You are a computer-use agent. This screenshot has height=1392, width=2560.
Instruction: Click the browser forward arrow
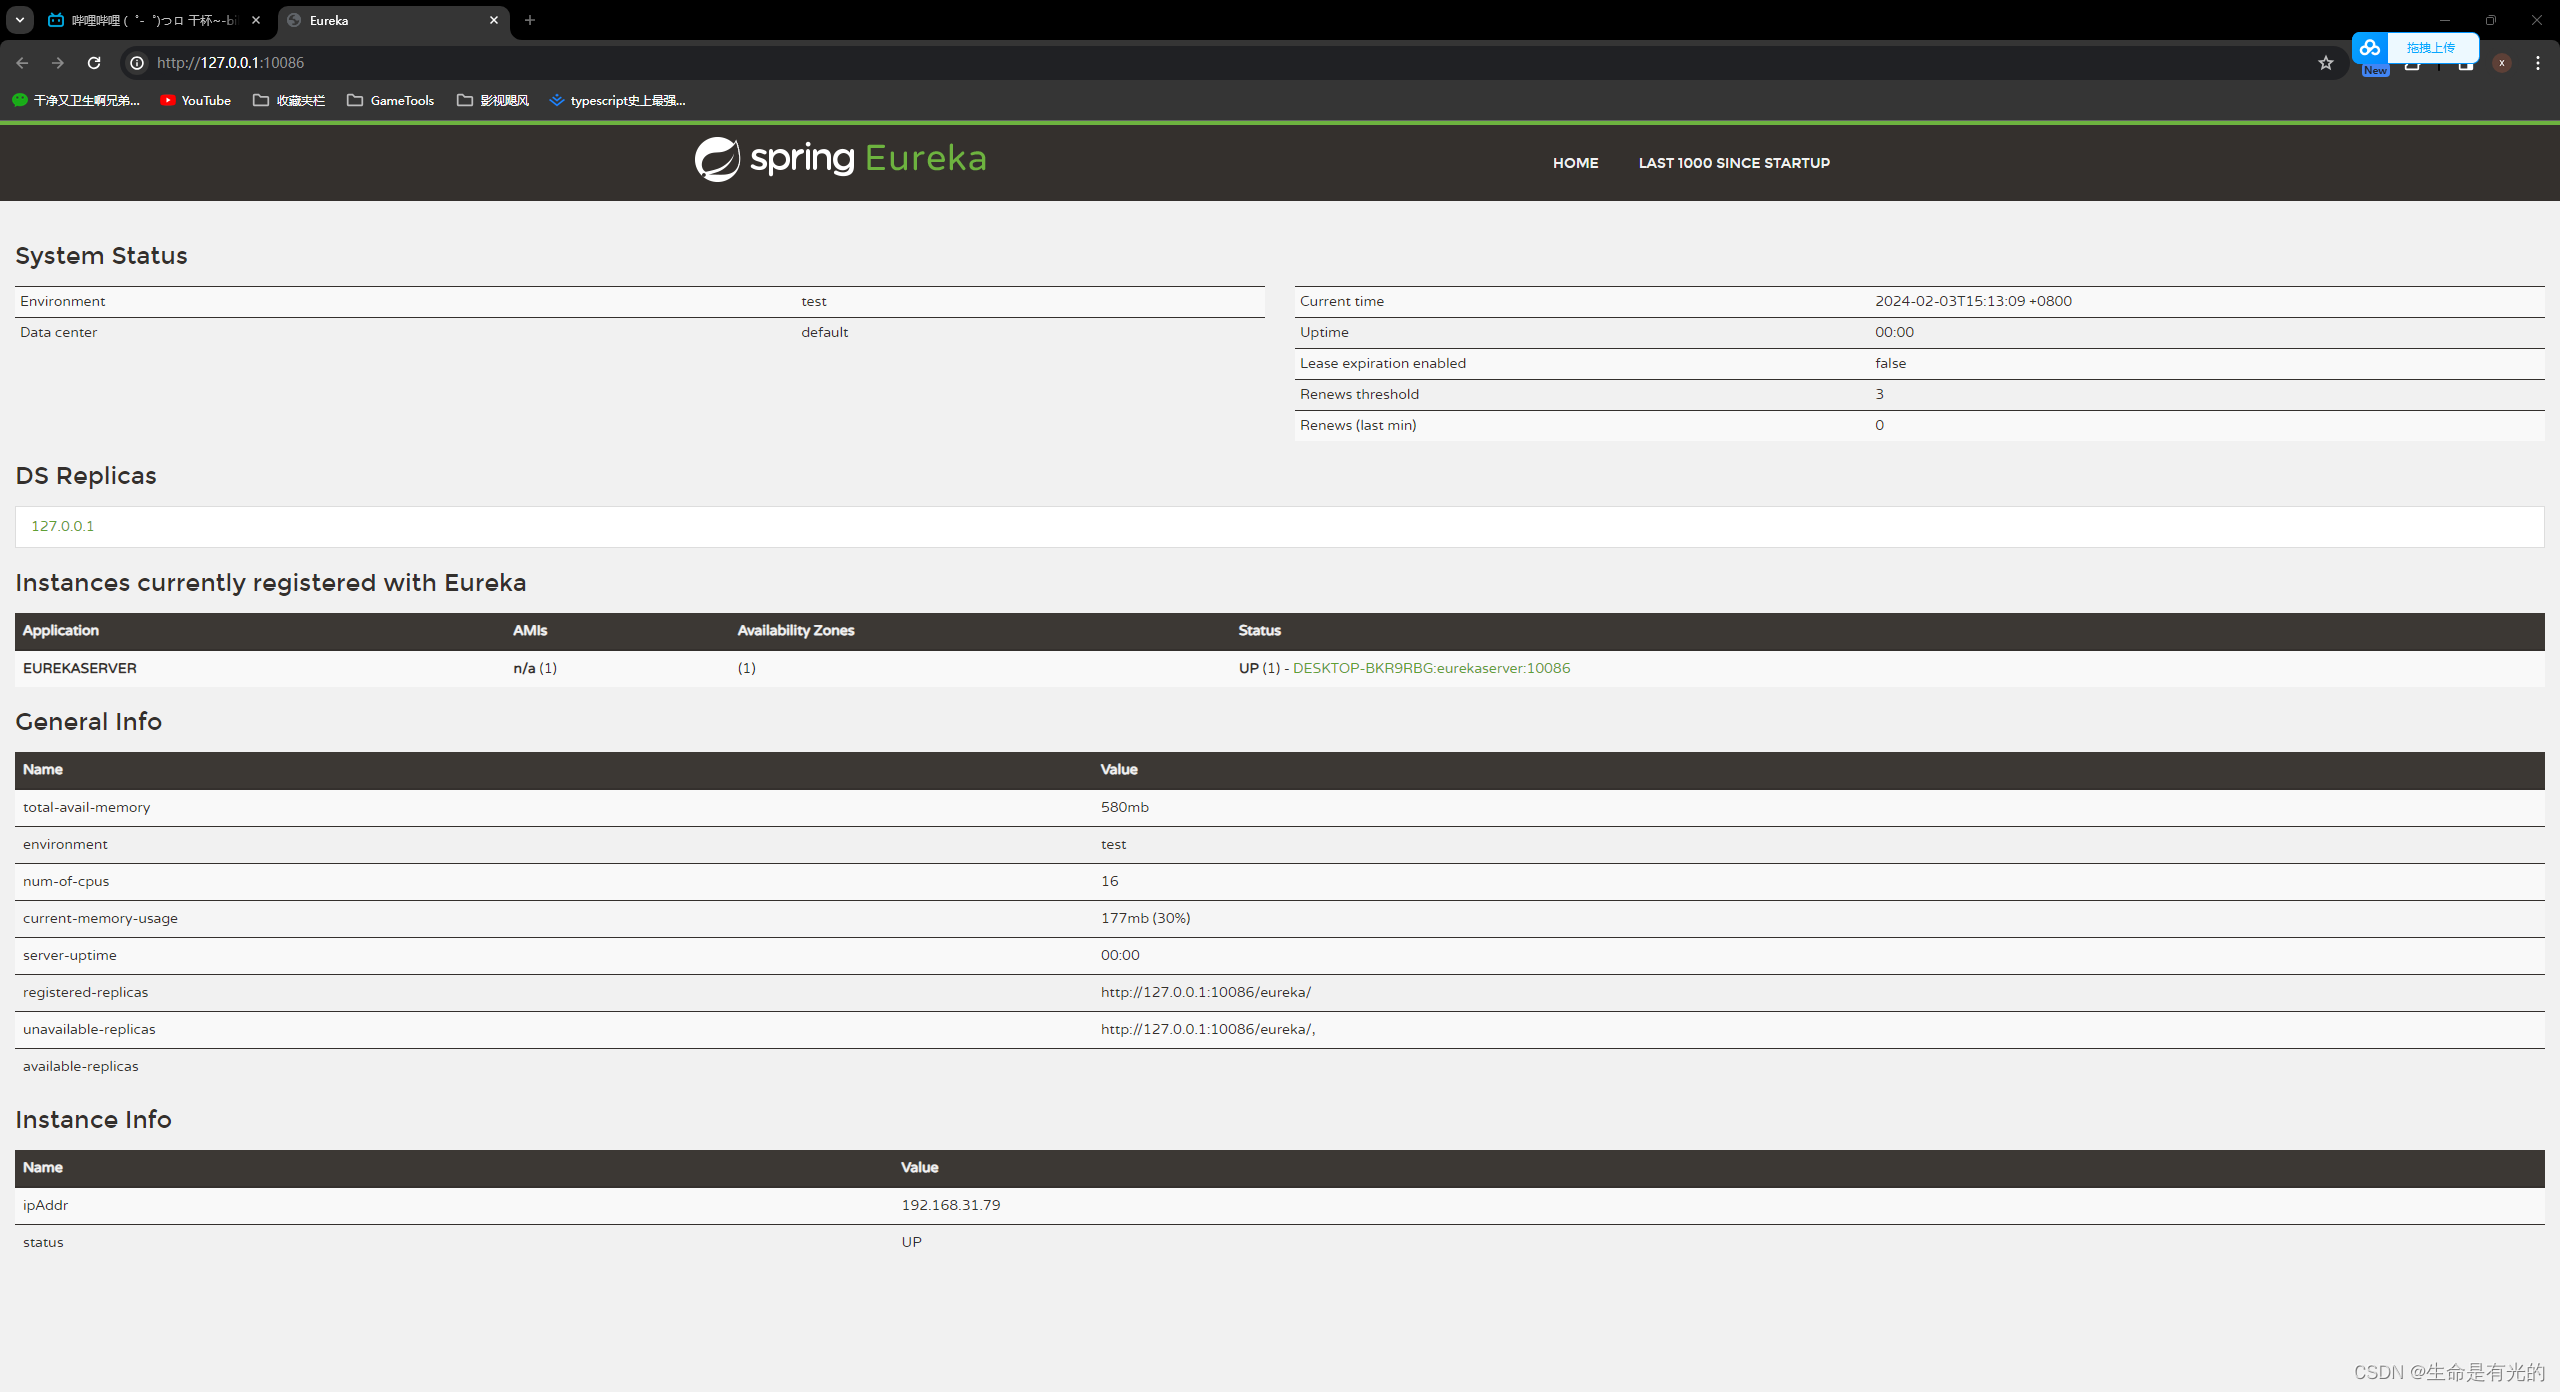pyautogui.click(x=58, y=62)
